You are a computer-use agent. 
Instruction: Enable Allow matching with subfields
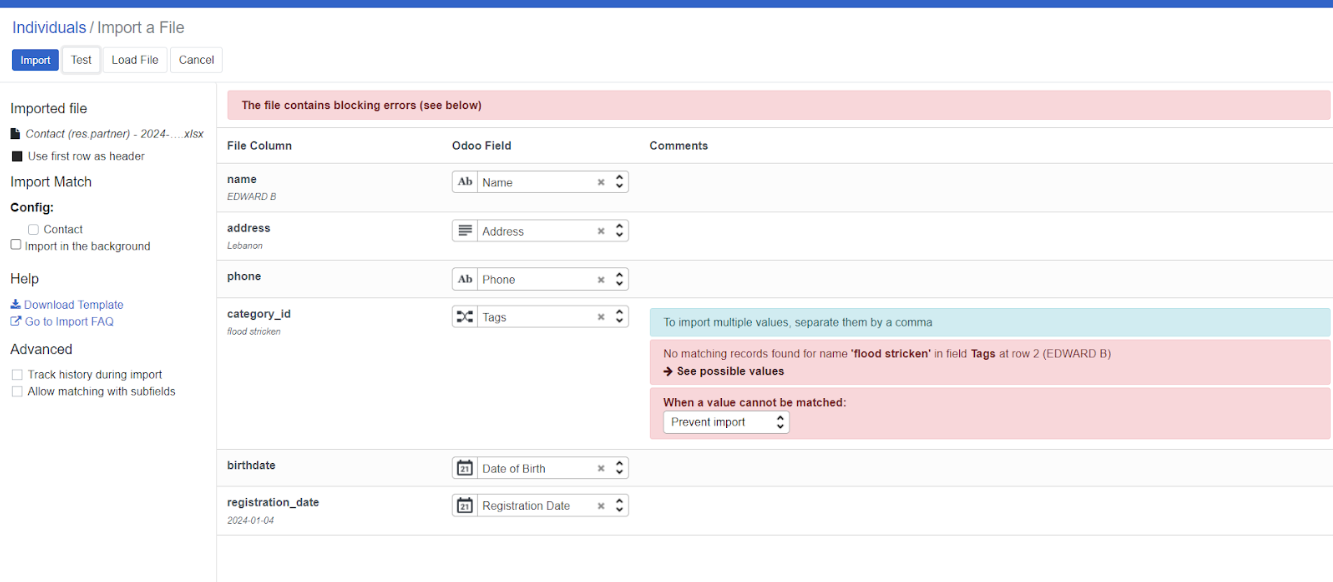click(17, 392)
